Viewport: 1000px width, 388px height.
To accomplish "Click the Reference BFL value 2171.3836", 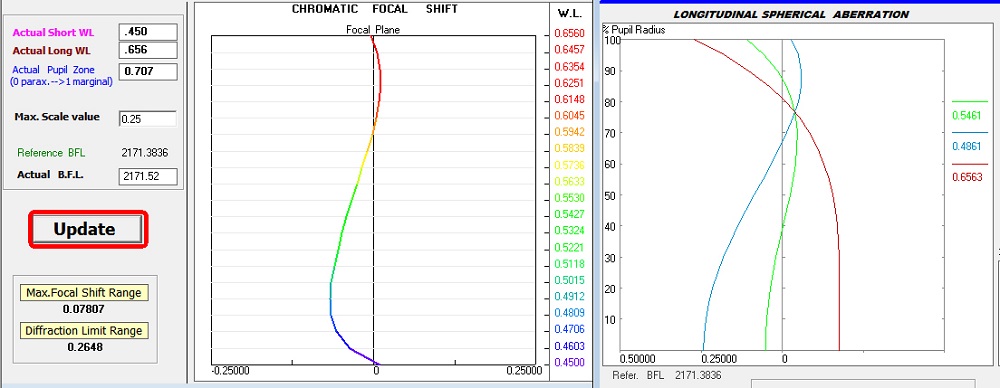I will (x=144, y=153).
